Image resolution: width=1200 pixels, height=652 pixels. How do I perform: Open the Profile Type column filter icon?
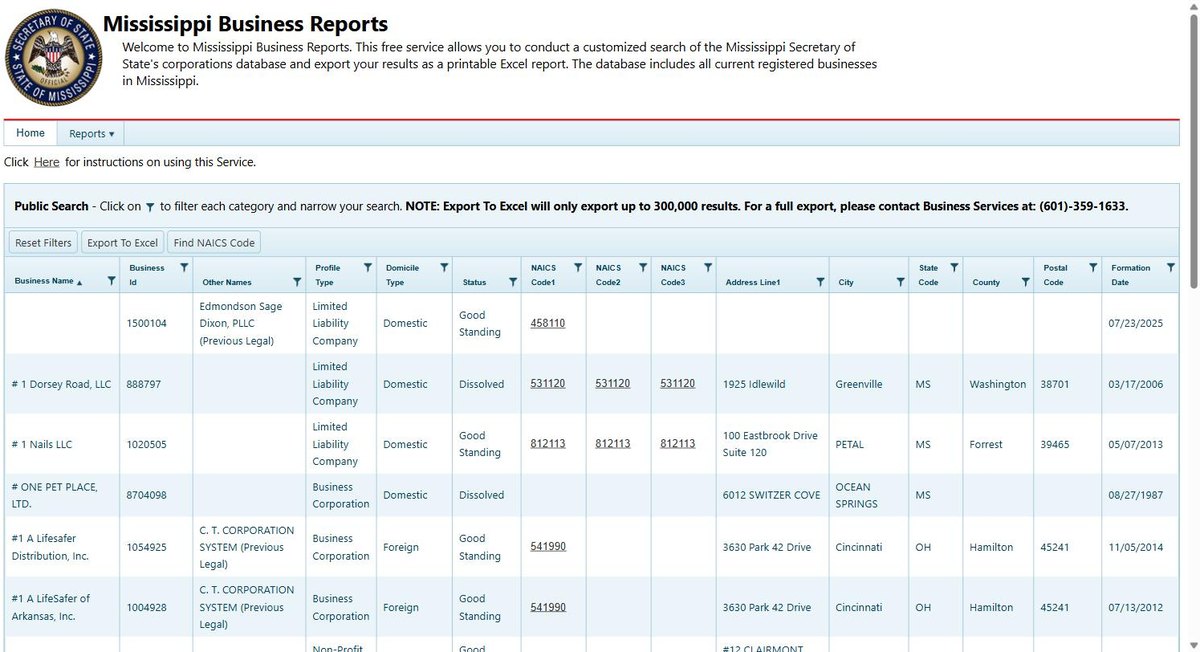point(367,268)
